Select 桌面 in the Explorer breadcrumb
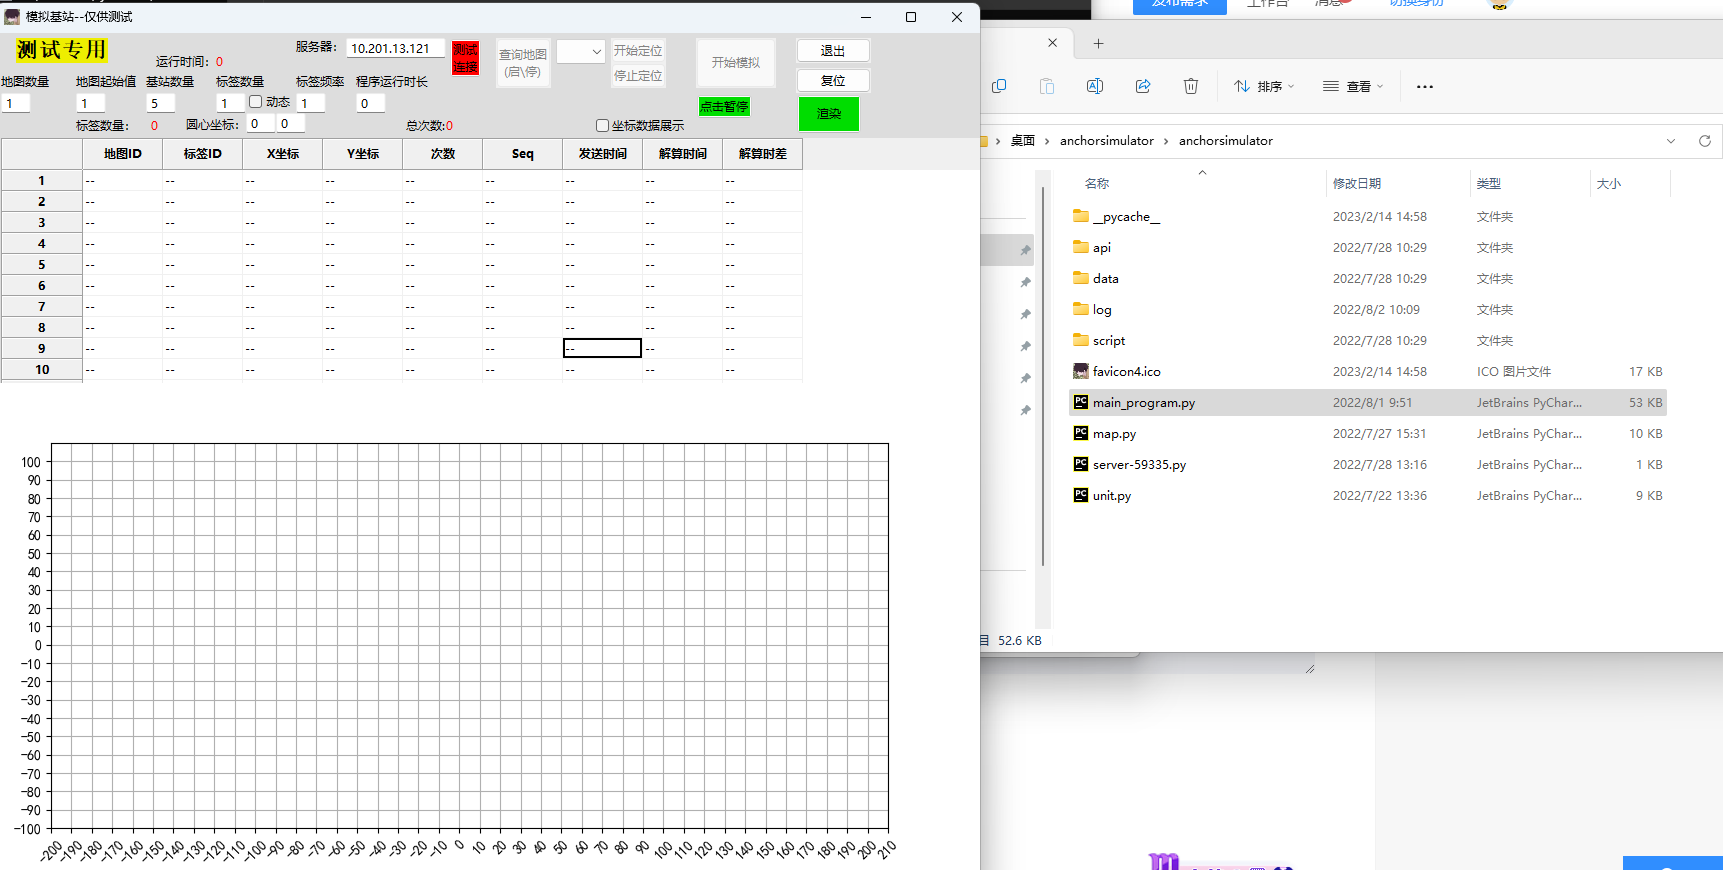The height and width of the screenshot is (870, 1723). click(x=1022, y=141)
